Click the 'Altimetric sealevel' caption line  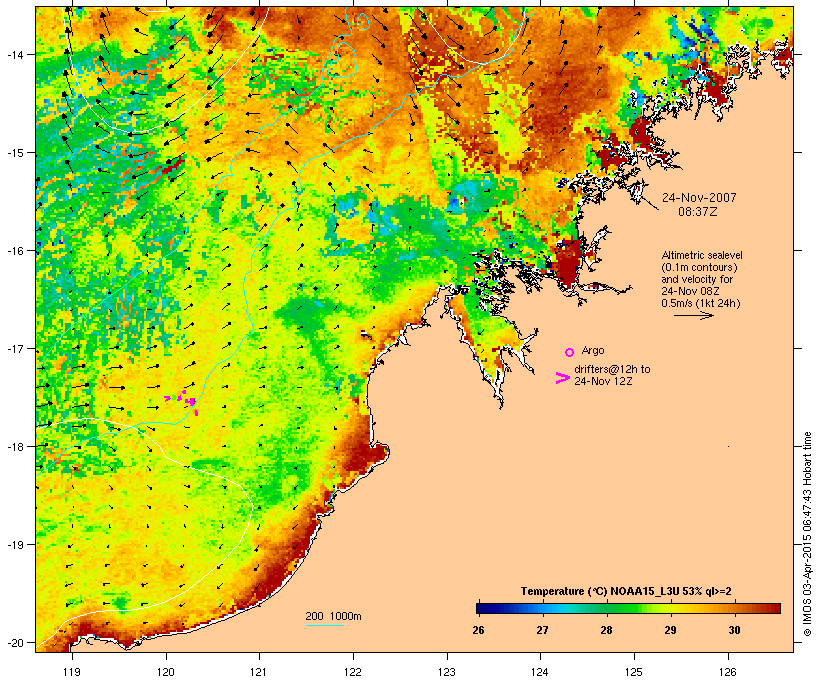click(x=702, y=255)
